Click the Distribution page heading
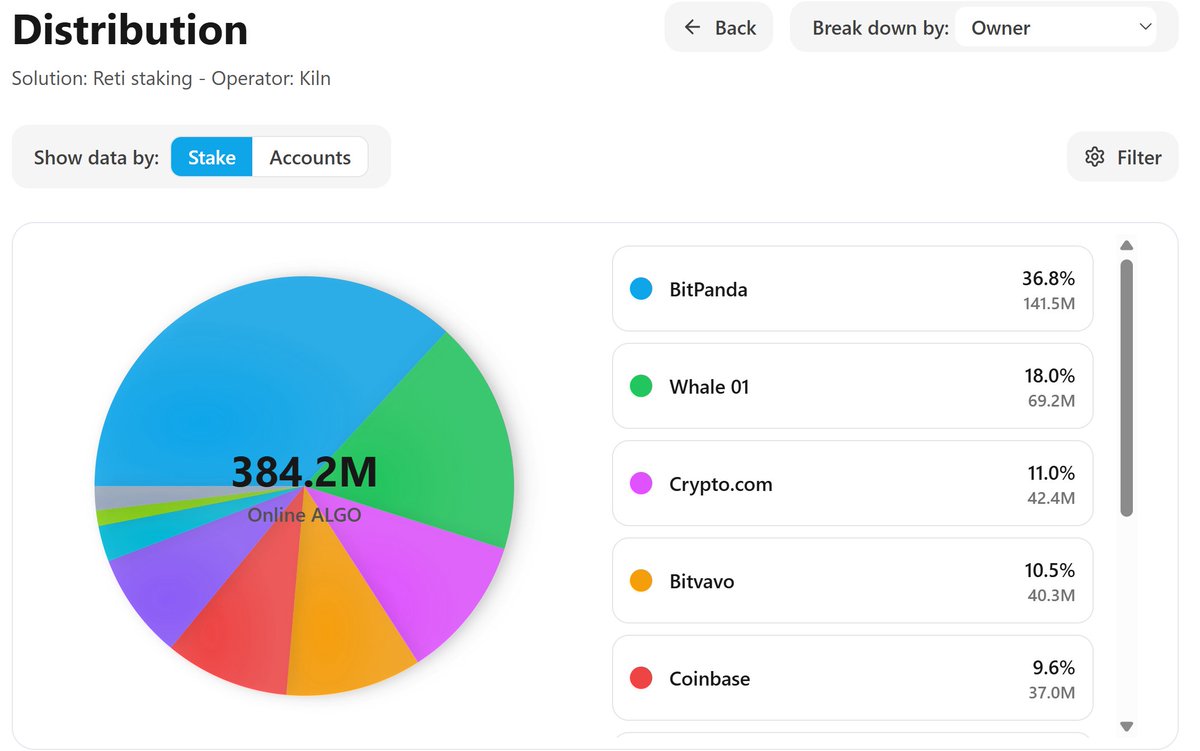Image resolution: width=1200 pixels, height=751 pixels. pos(130,30)
